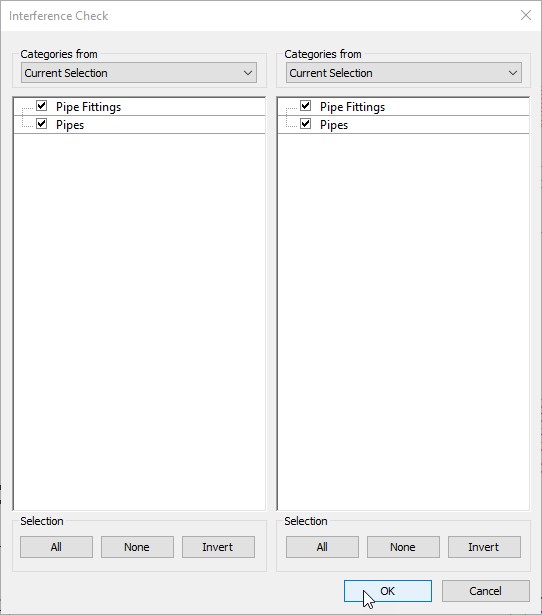Viewport: 542px width, 615px height.
Task: Click empty area of left category list
Action: (x=139, y=322)
